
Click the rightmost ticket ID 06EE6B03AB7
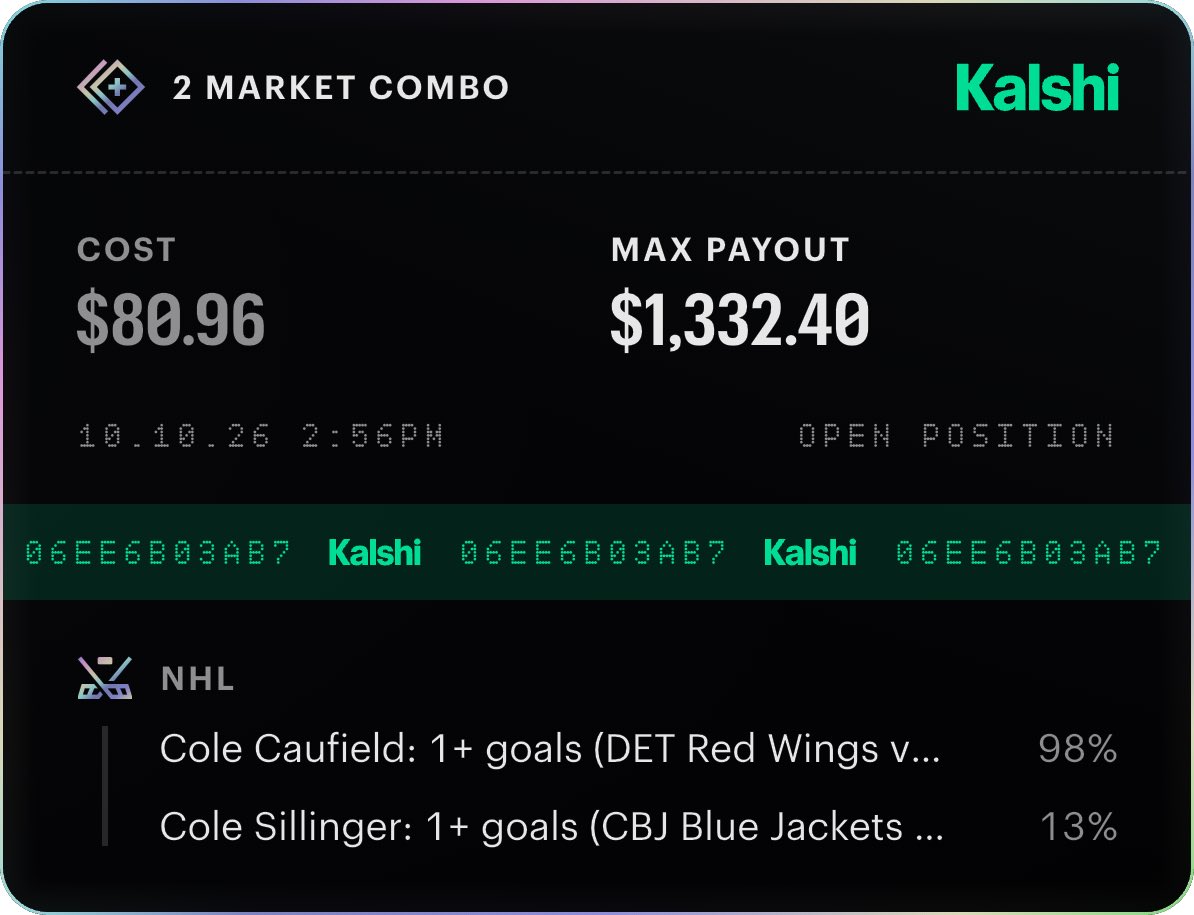click(1029, 553)
